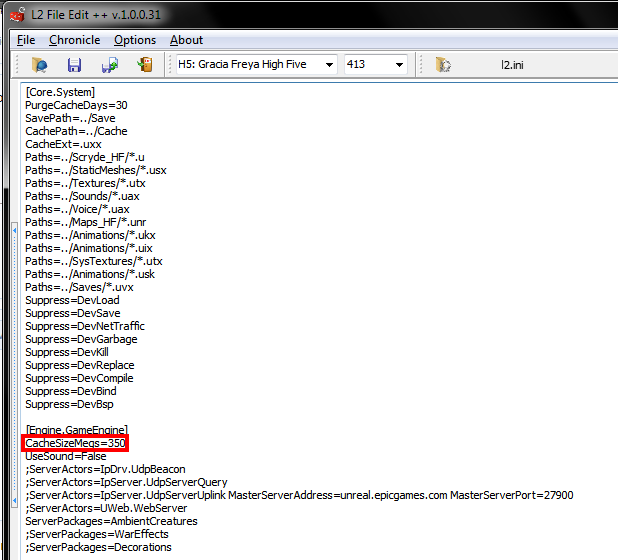618x560 pixels.
Task: Click the ;ServerPackages=Decorations line
Action: point(99,547)
